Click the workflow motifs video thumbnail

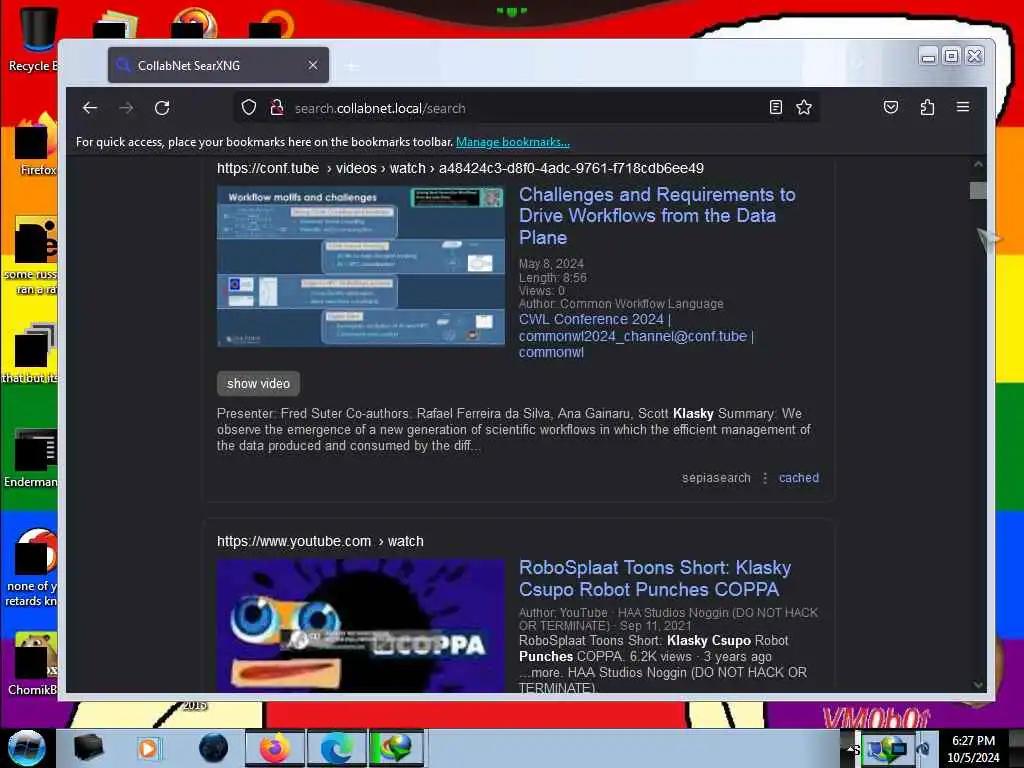[x=360, y=266]
